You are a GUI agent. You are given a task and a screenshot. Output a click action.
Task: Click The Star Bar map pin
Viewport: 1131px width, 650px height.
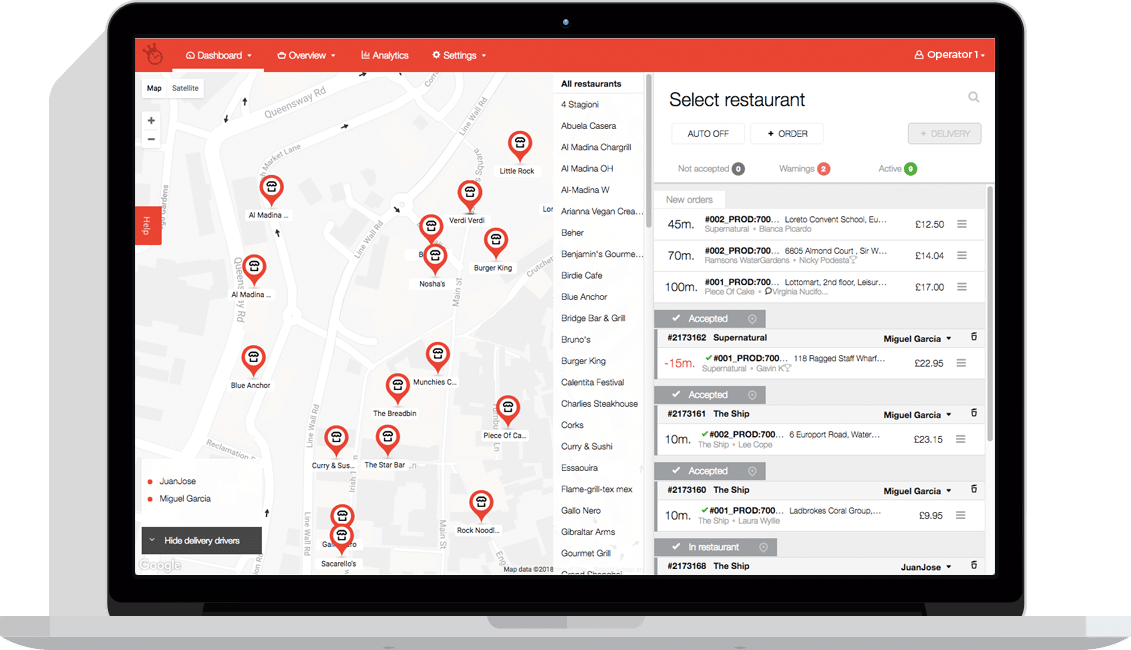tap(388, 439)
